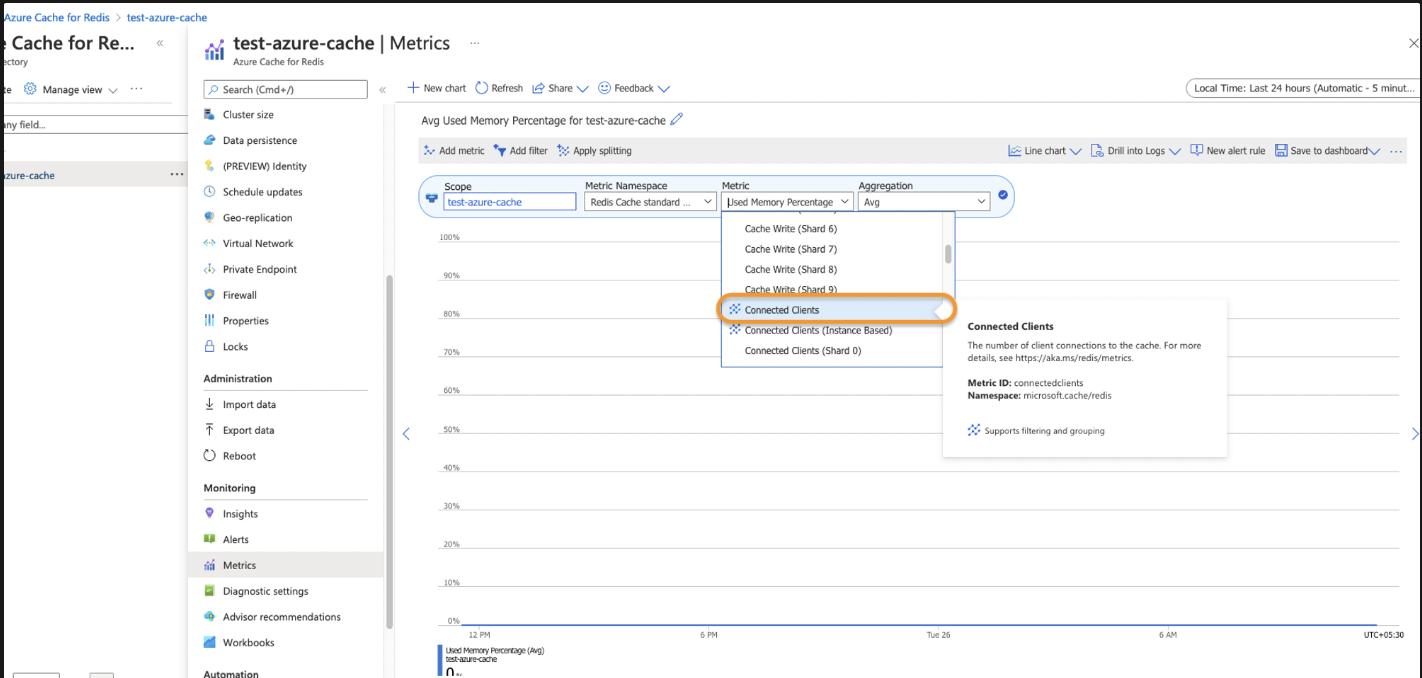This screenshot has width=1422, height=678.
Task: Open Line chart type dropdown
Action: (x=1045, y=151)
